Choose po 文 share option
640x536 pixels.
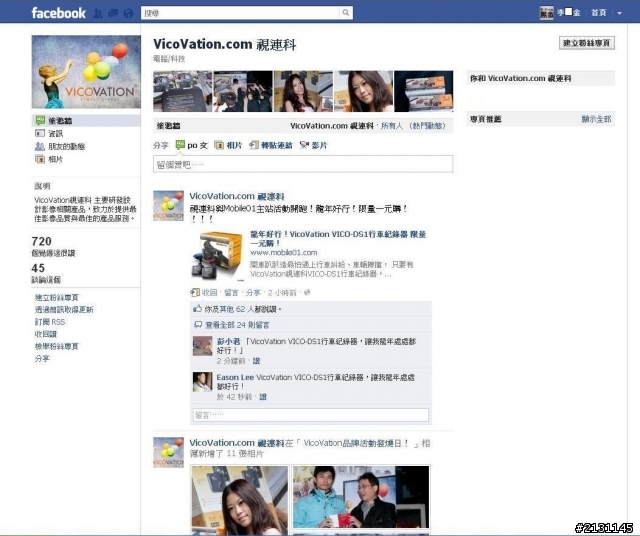191,145
